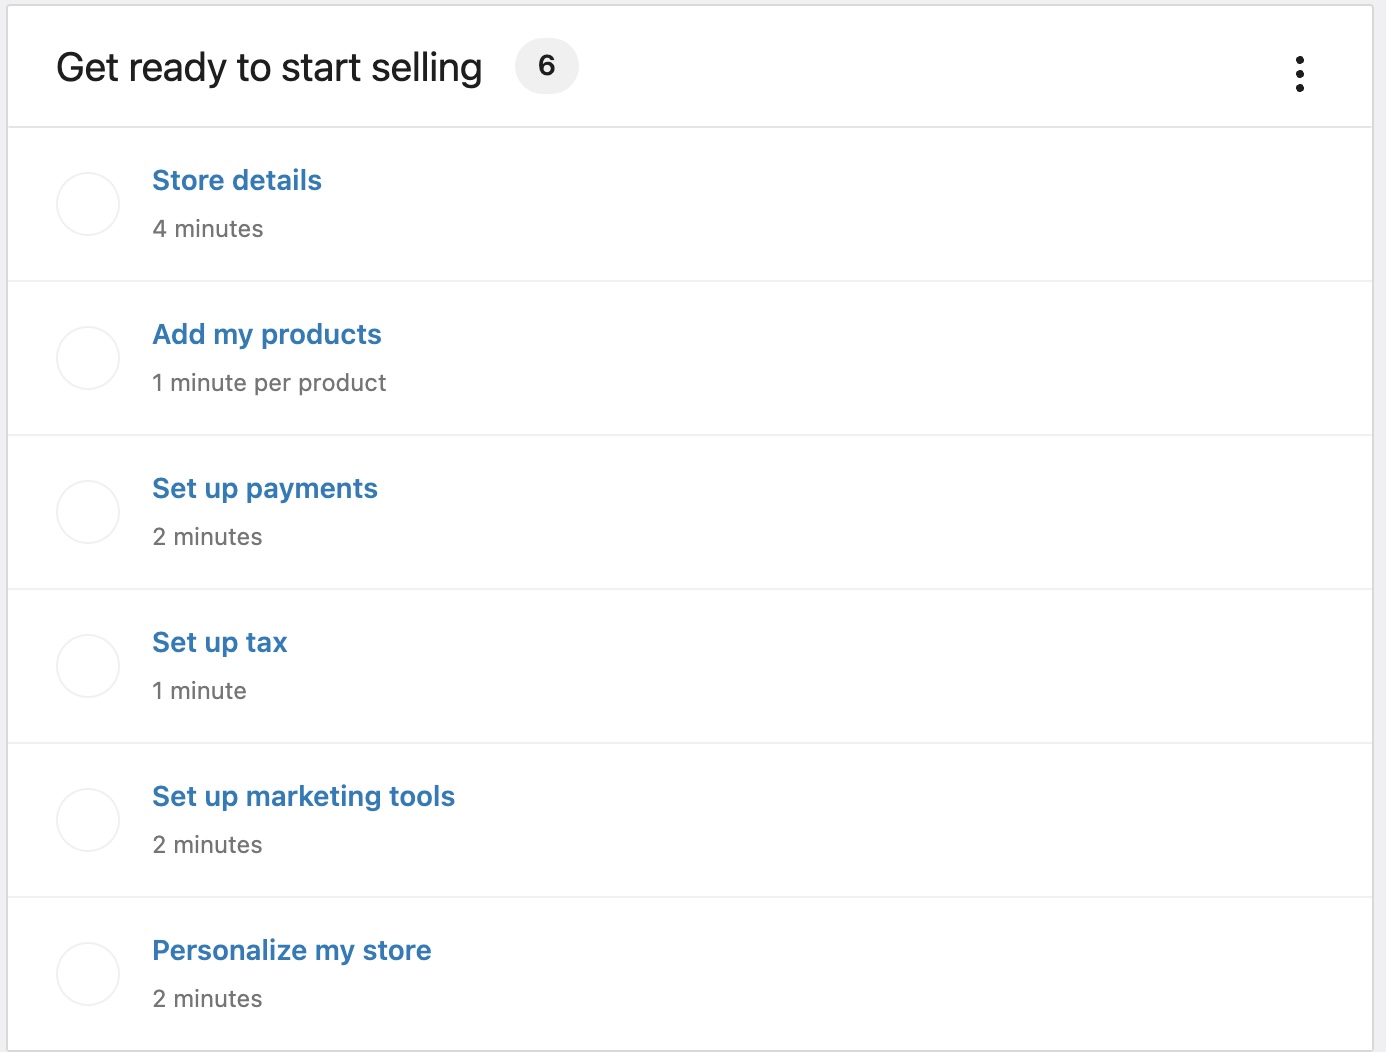Open the Store details task
The width and height of the screenshot is (1386, 1052).
point(237,181)
